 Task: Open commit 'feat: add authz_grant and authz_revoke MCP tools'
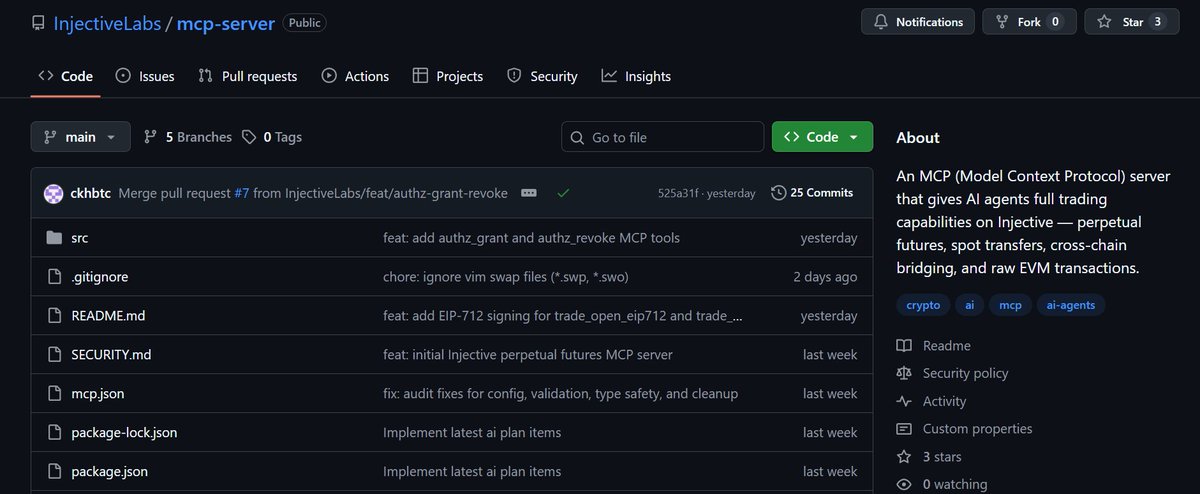pyautogui.click(x=531, y=238)
